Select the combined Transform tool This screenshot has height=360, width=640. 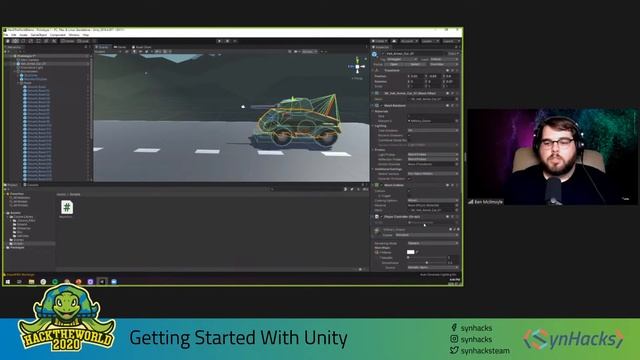tap(47, 41)
